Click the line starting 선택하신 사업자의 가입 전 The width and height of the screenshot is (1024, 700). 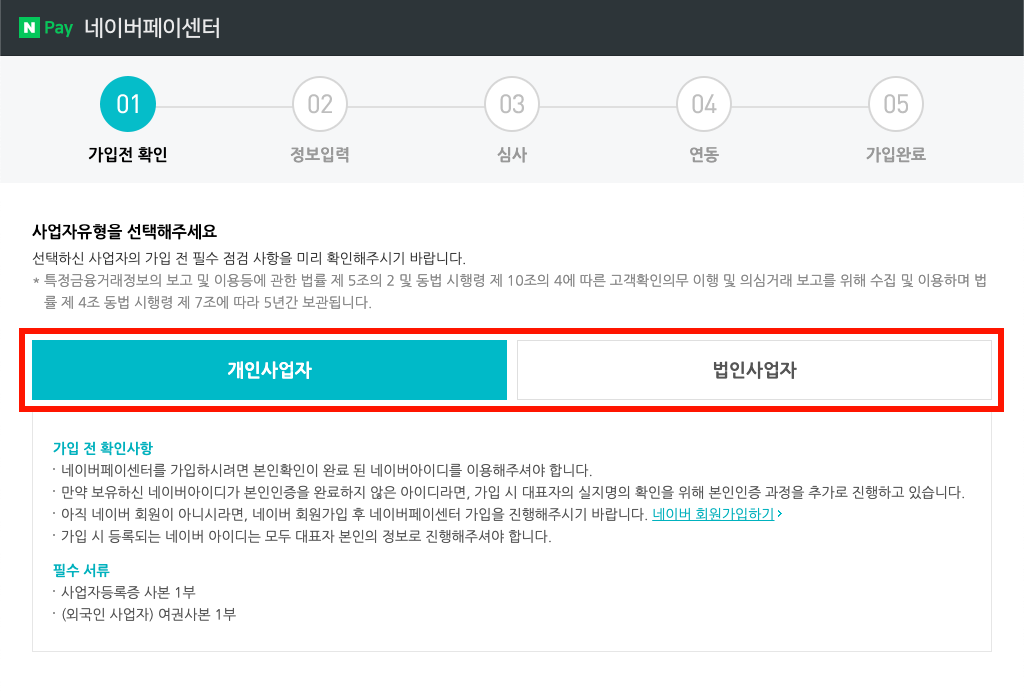tap(249, 259)
